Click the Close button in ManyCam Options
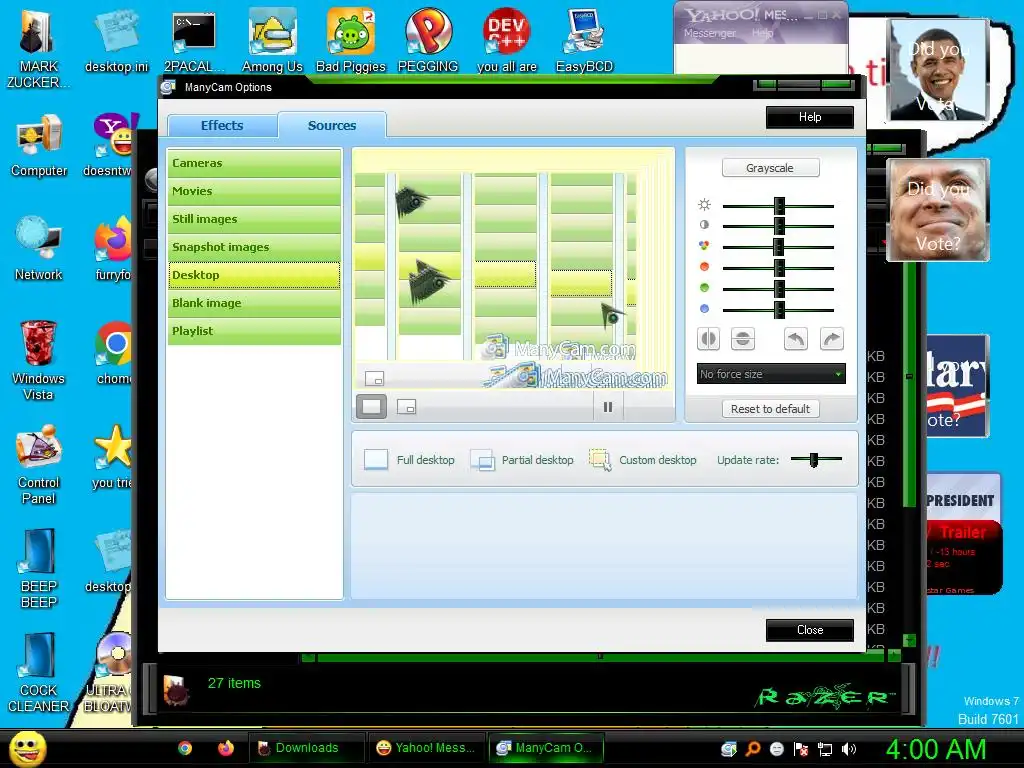The width and height of the screenshot is (1024, 768). tap(809, 630)
